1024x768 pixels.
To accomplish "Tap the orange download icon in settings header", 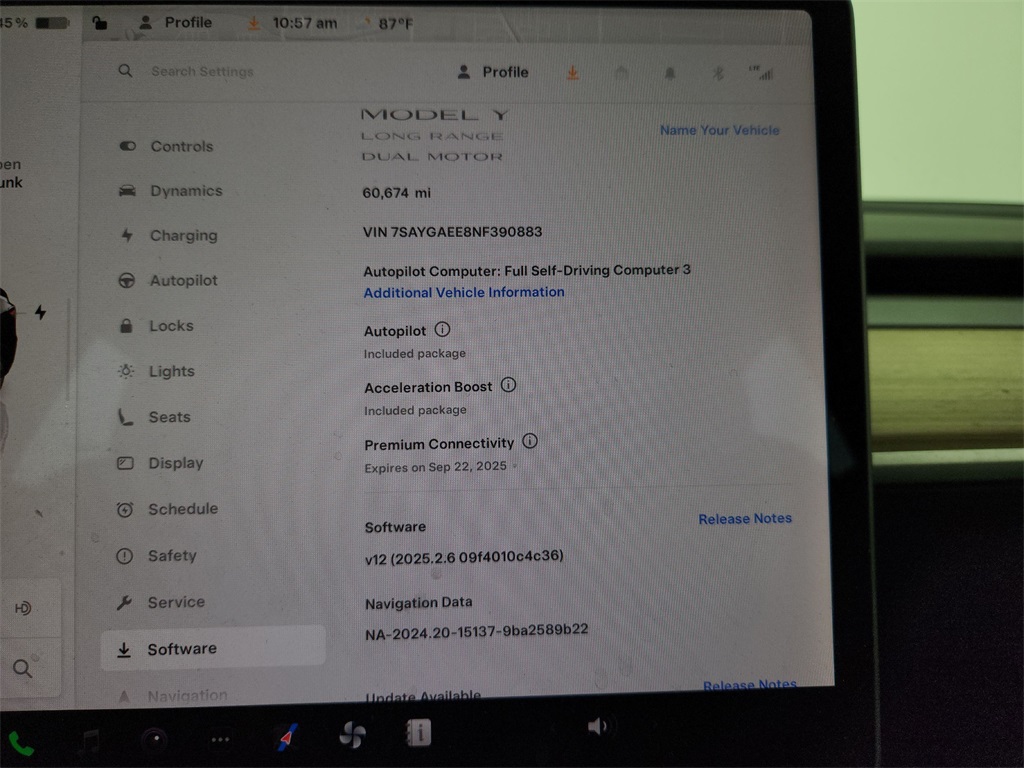I will pyautogui.click(x=573, y=73).
